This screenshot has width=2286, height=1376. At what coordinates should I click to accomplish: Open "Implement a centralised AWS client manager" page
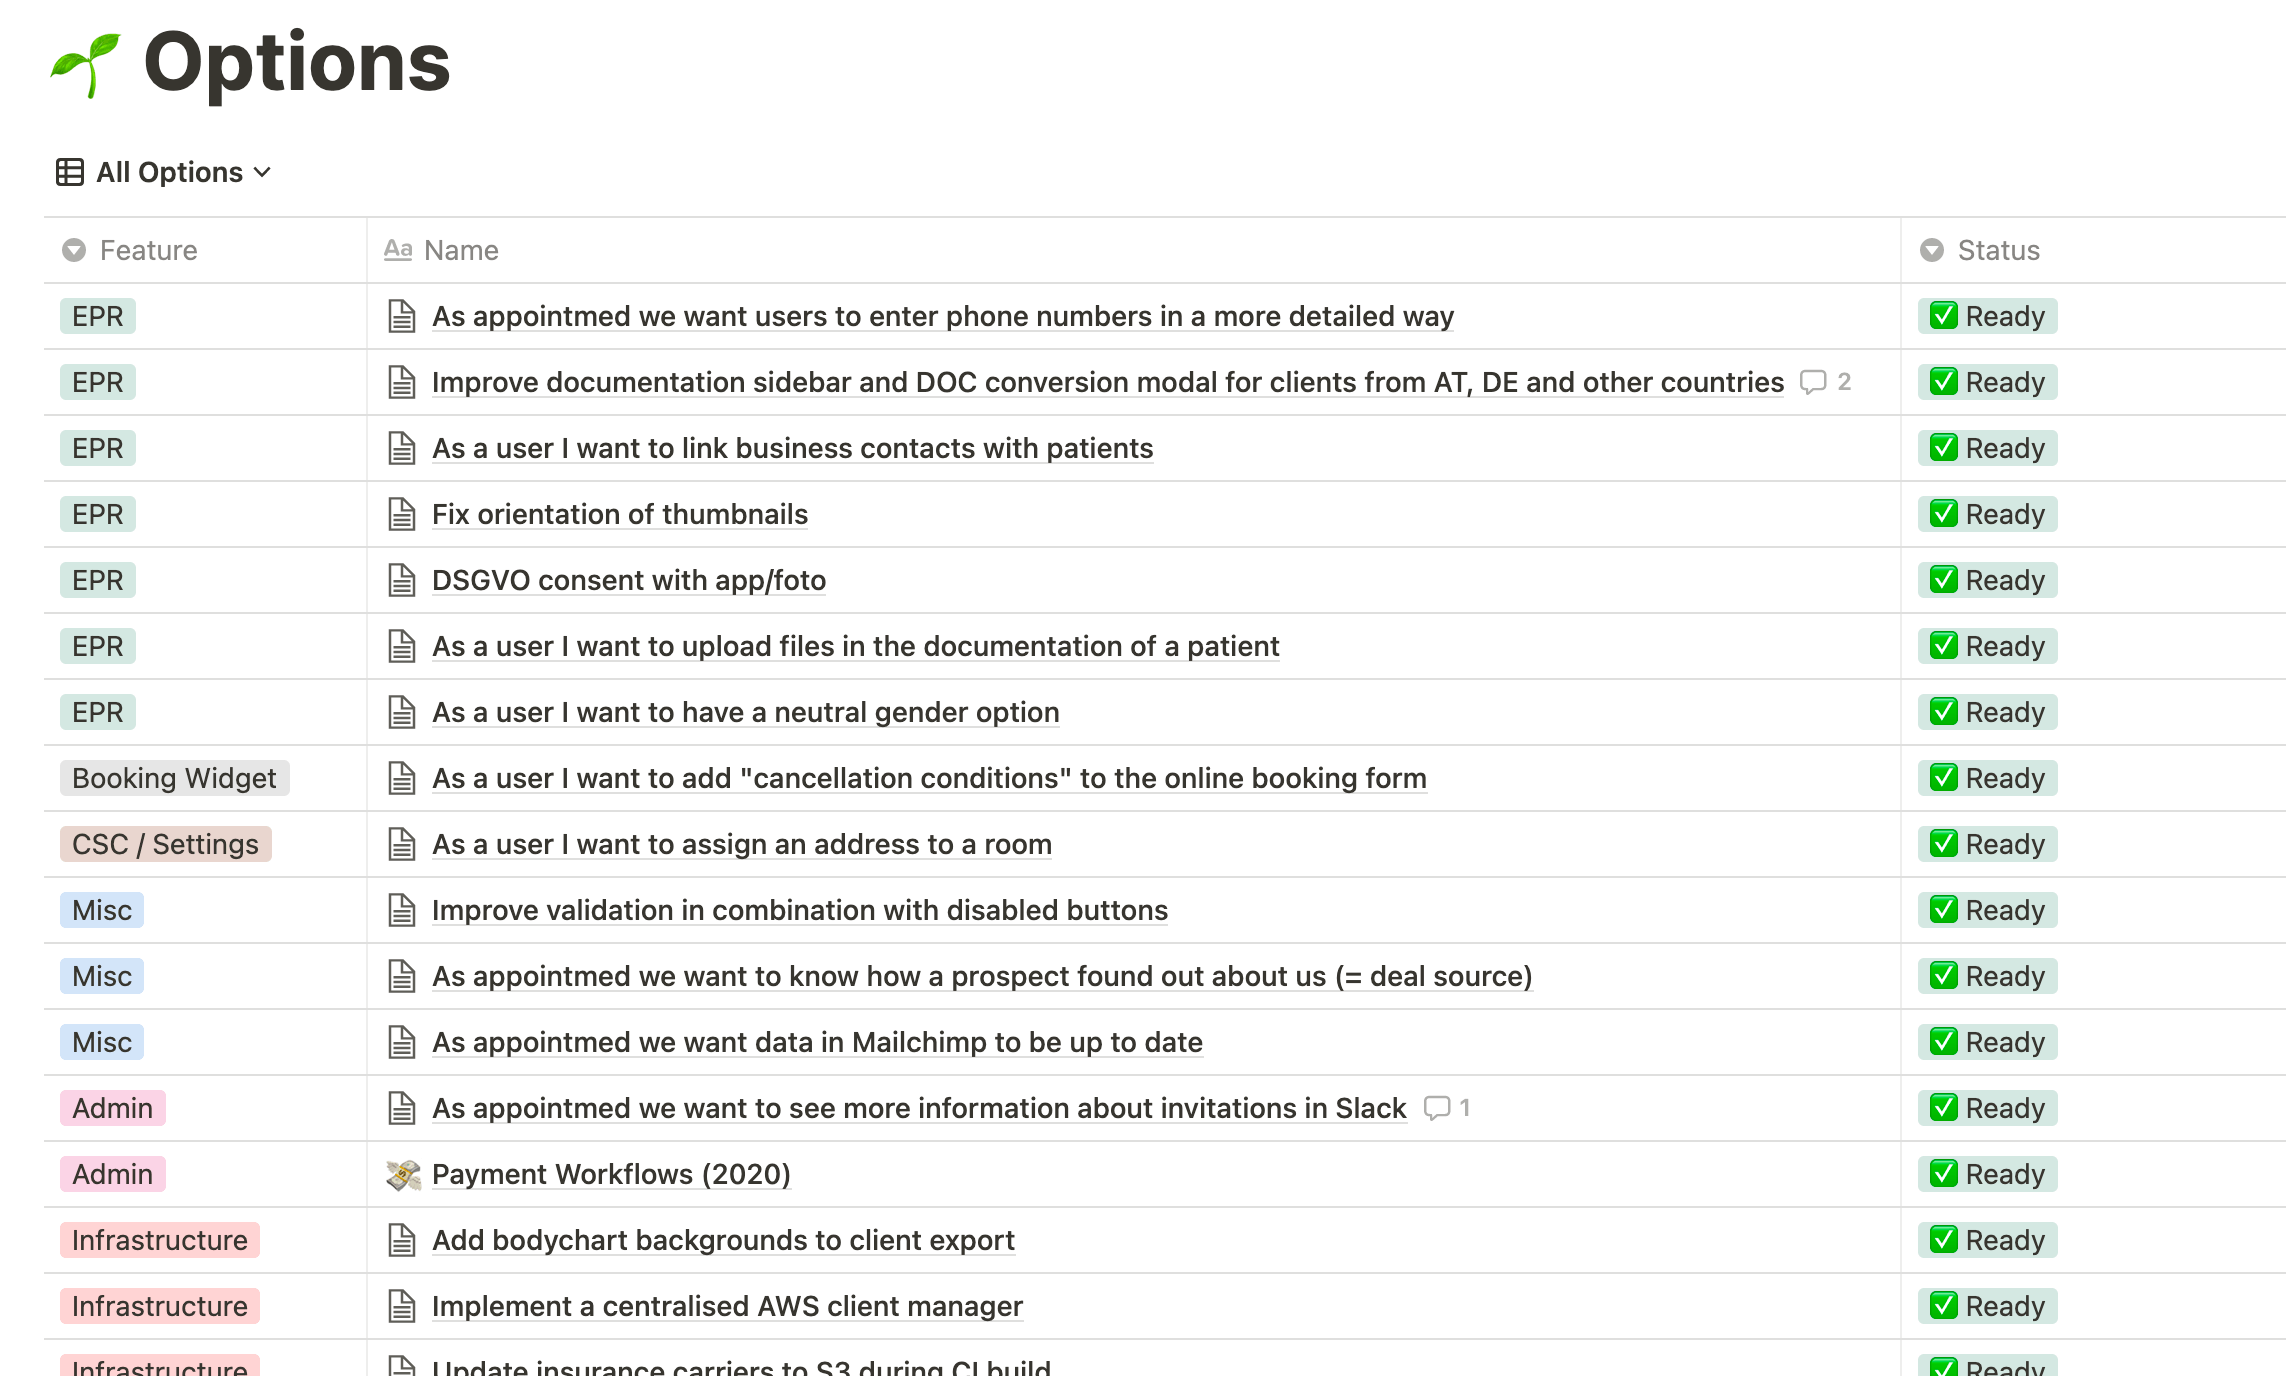click(x=727, y=1306)
